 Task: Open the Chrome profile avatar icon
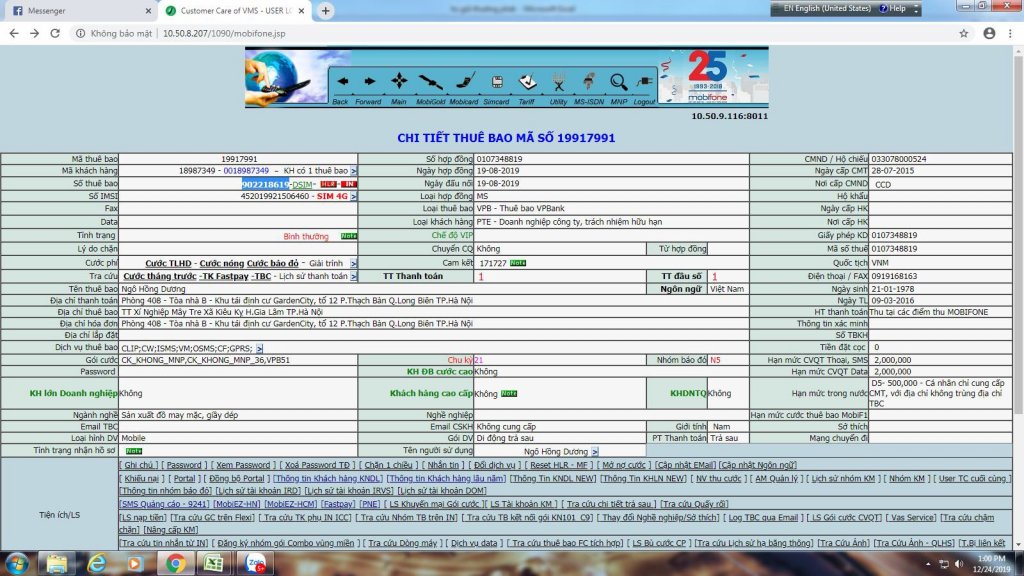pos(989,33)
